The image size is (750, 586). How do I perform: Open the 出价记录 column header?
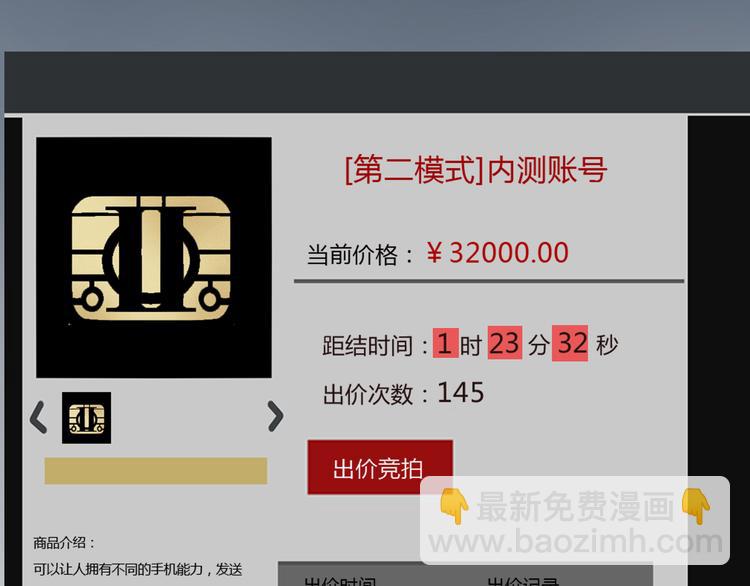tap(523, 581)
